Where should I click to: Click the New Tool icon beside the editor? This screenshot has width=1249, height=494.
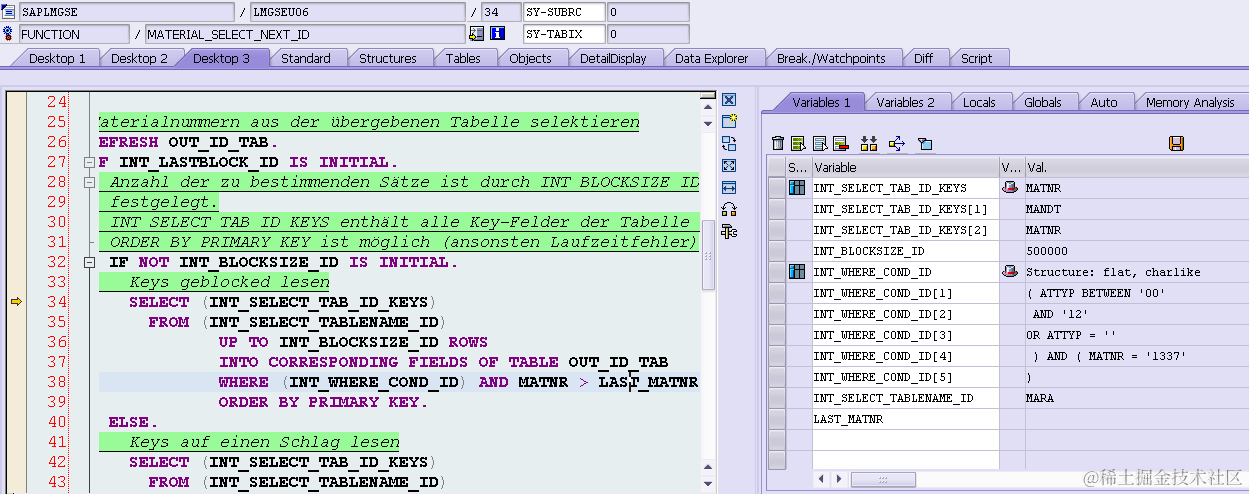tap(729, 121)
